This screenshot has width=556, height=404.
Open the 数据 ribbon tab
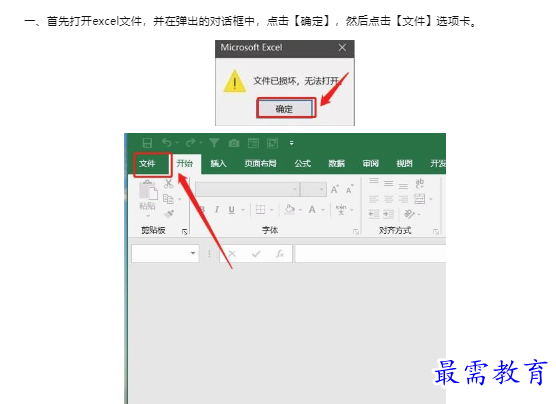(337, 164)
